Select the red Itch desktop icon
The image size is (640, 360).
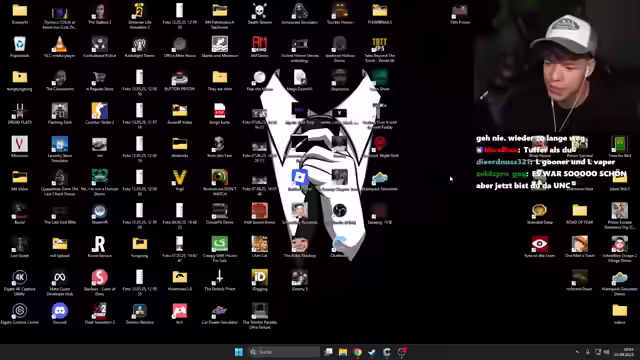coord(180,311)
